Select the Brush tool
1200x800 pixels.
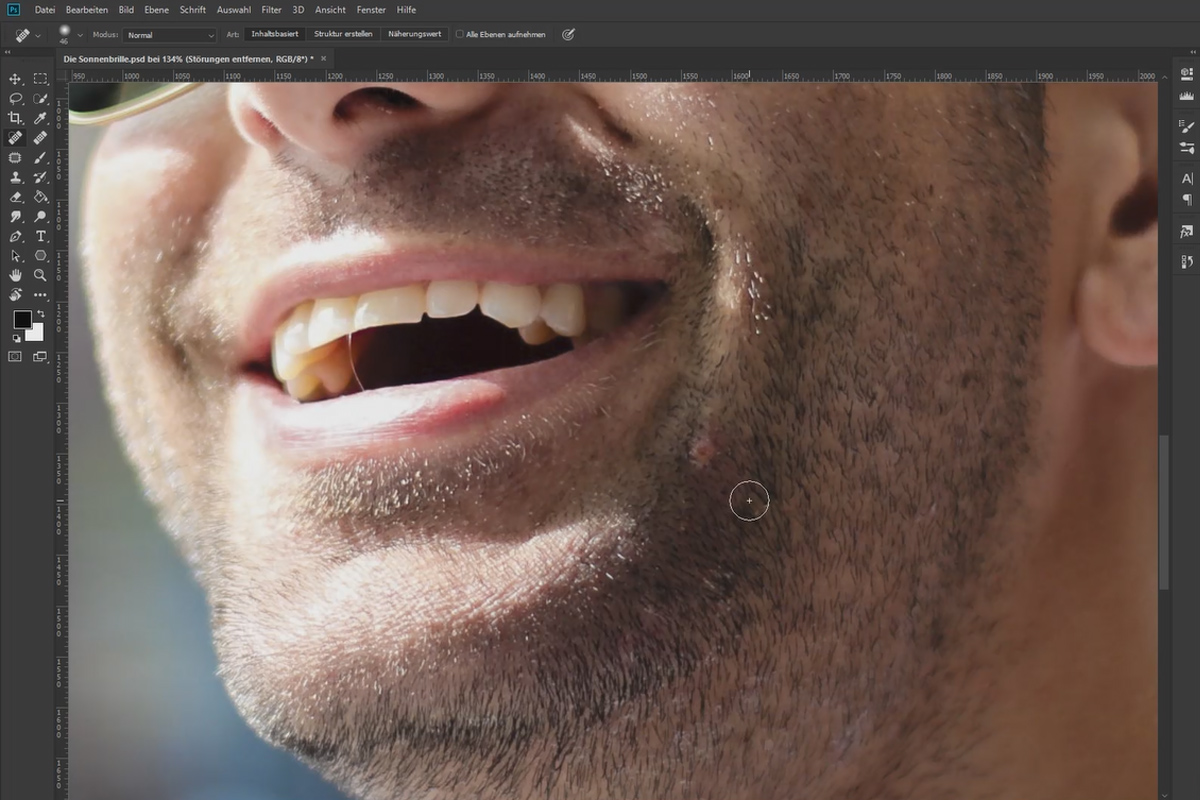(41, 157)
